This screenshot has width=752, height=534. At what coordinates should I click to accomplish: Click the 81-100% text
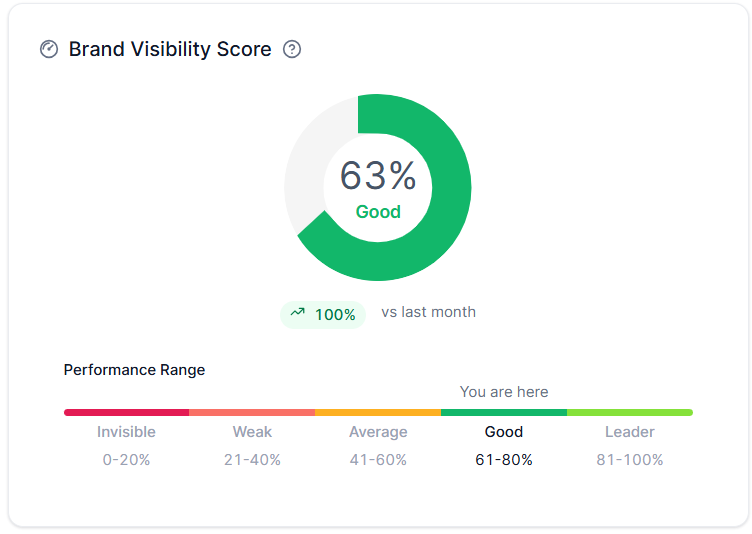tap(630, 460)
